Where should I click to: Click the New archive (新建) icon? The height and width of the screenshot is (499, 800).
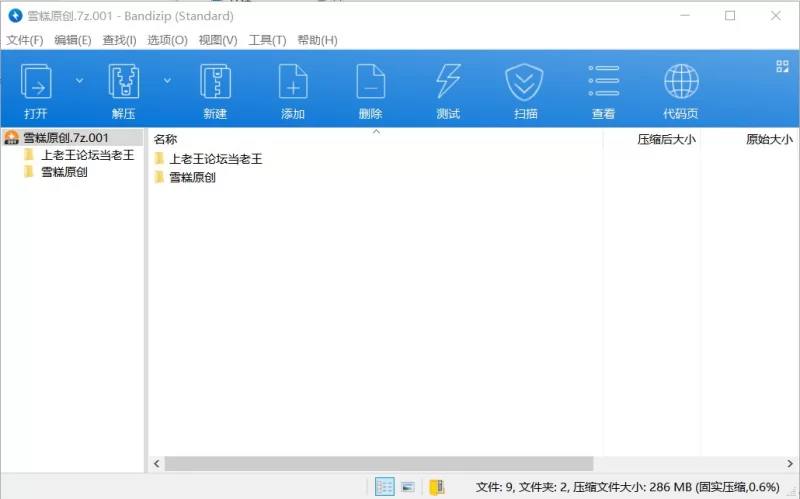(215, 82)
